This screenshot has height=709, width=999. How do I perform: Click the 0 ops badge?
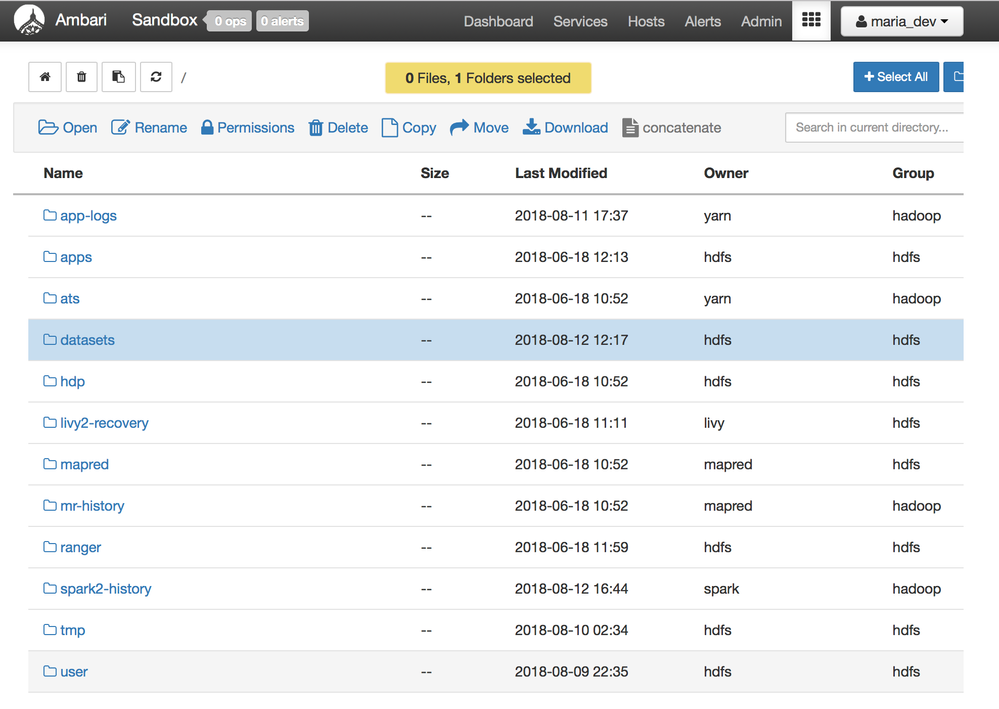tap(229, 21)
